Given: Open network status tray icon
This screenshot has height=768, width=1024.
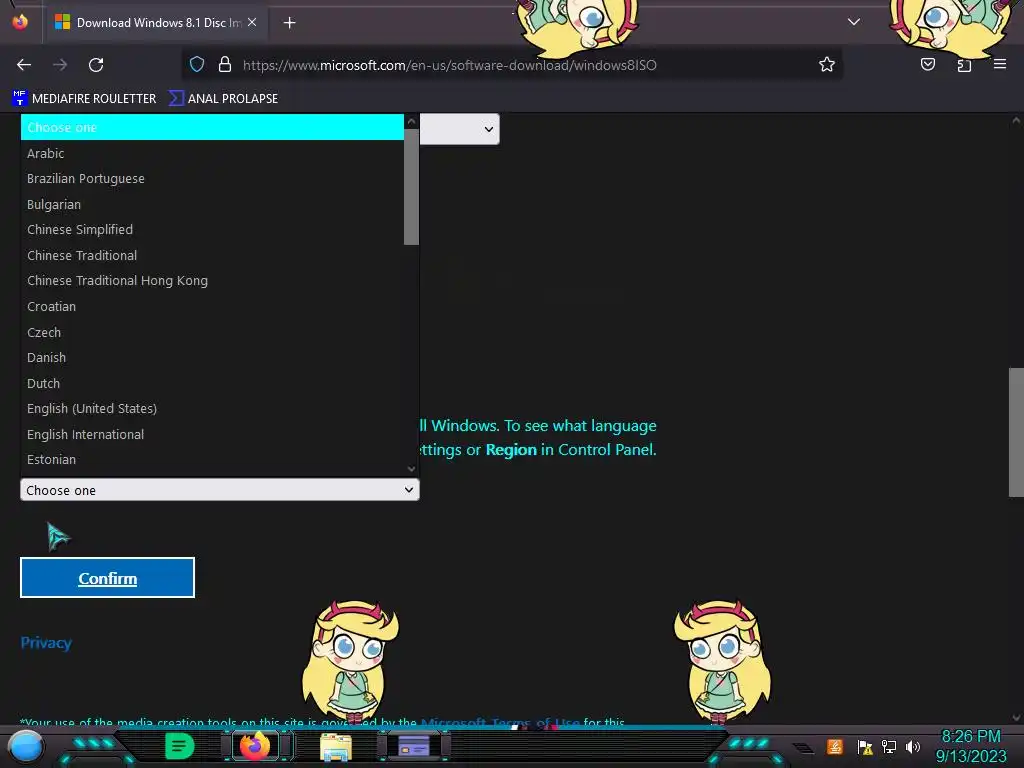Looking at the screenshot, I should point(889,746).
